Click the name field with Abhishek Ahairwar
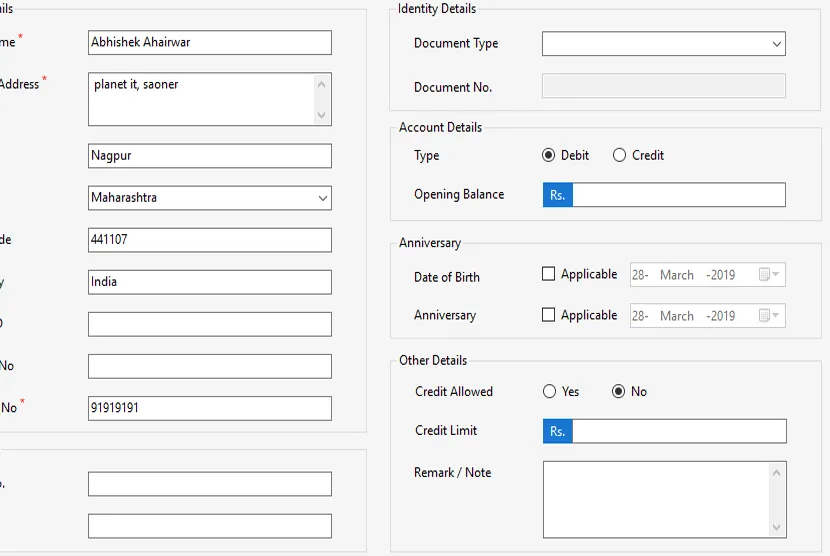Viewport: 830px width, 556px height. [x=209, y=42]
